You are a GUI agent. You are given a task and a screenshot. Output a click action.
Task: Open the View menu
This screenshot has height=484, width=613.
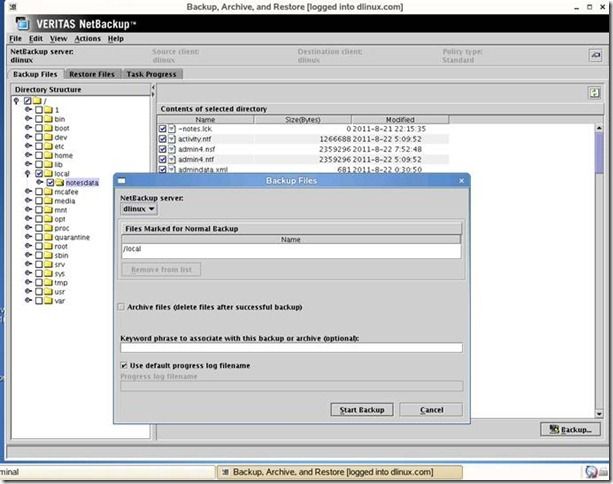(58, 38)
